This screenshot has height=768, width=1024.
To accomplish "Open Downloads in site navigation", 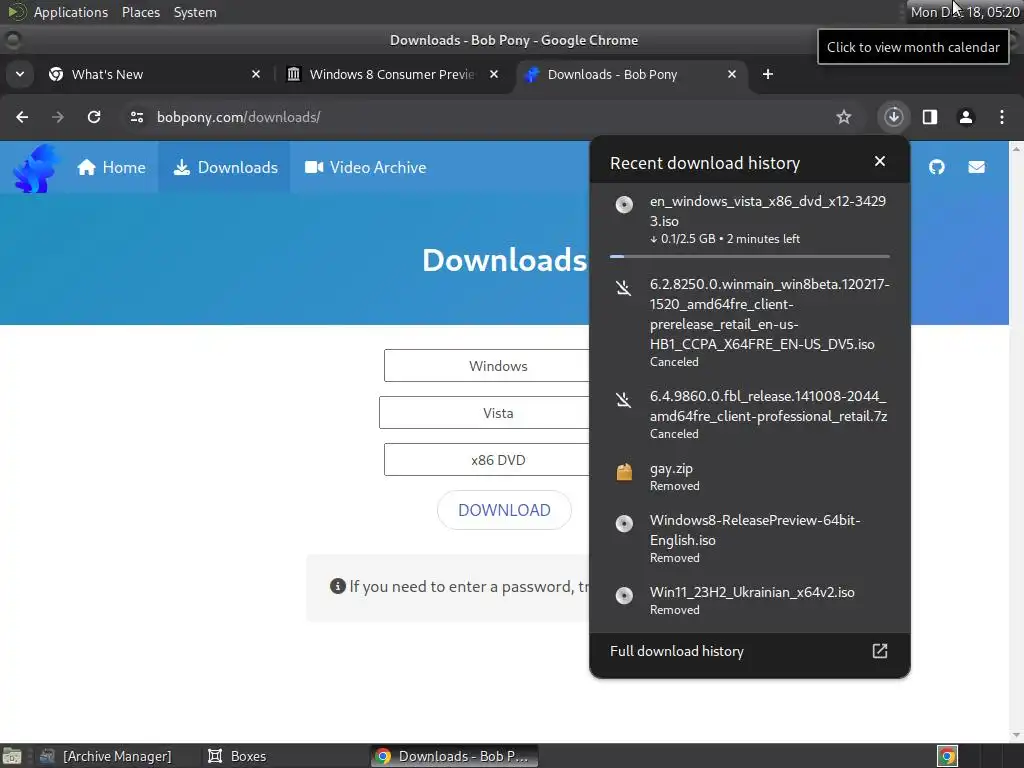I will tap(225, 167).
